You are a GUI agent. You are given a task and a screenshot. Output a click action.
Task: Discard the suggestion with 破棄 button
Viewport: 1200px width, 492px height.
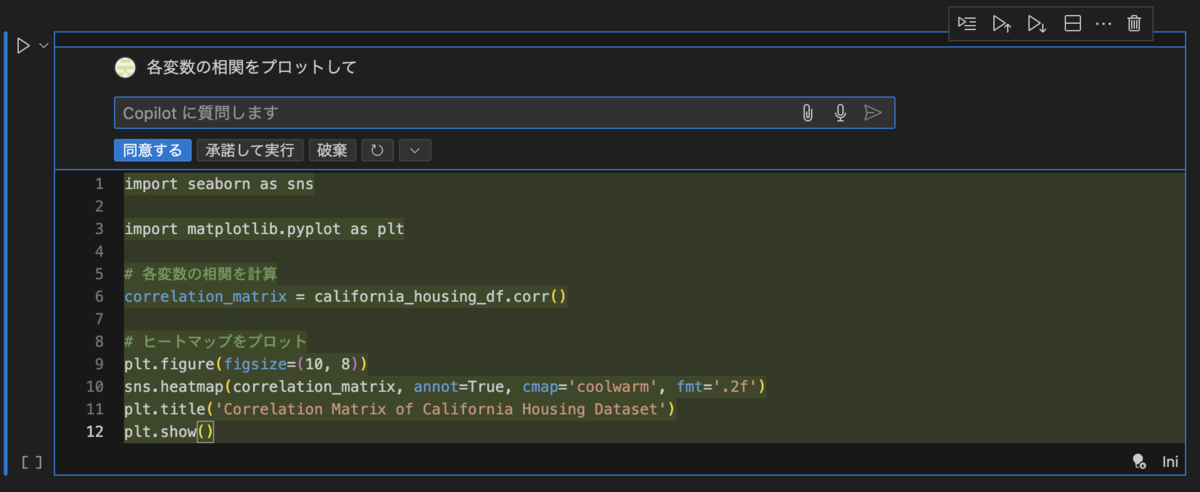pos(332,150)
